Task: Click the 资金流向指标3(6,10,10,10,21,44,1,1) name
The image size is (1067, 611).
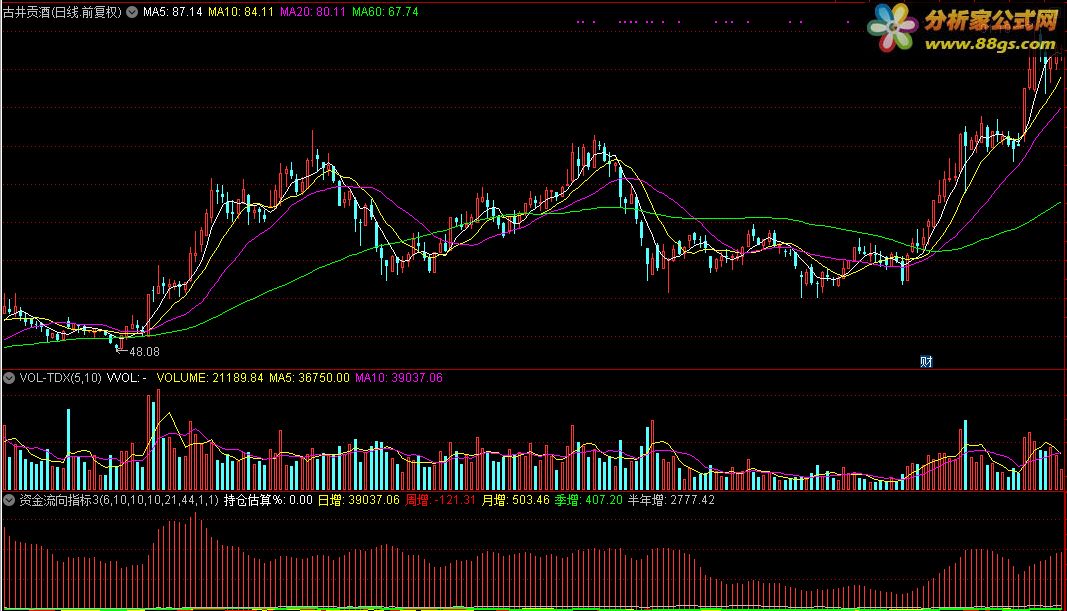Action: pyautogui.click(x=119, y=500)
